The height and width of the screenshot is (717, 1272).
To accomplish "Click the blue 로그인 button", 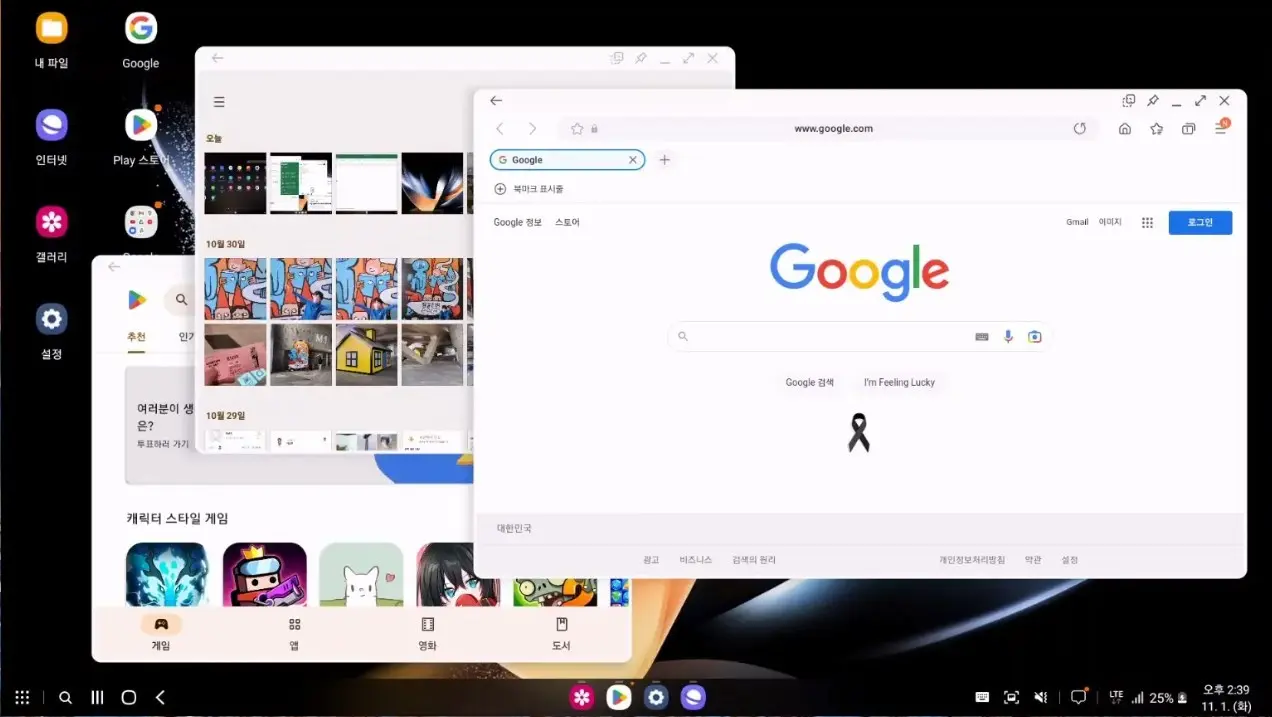I will pos(1200,223).
